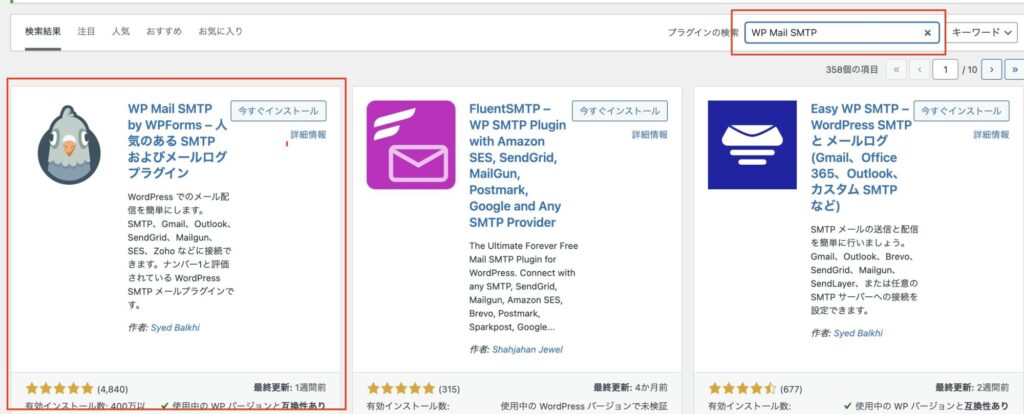Screen dimensions: 1024x414
Task: Open the おすすめ tab
Action: (x=164, y=31)
